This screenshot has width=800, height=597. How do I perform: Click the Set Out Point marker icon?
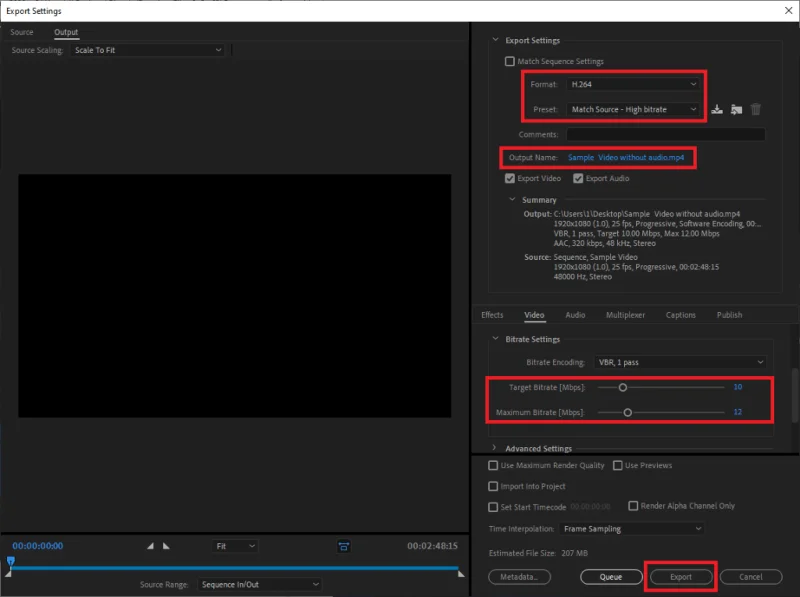166,546
